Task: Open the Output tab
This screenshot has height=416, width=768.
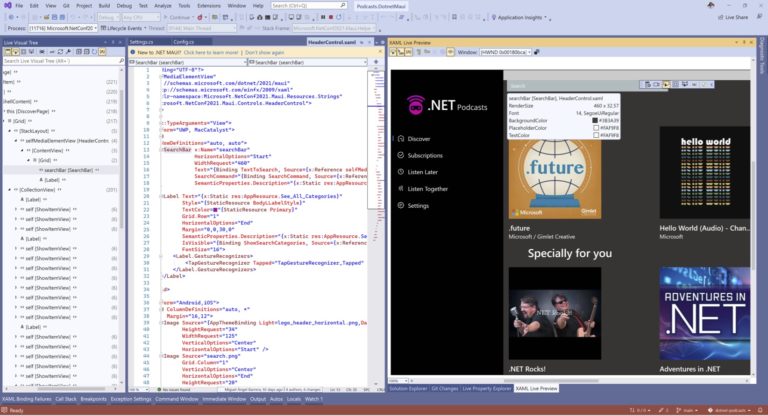Action: (258, 399)
